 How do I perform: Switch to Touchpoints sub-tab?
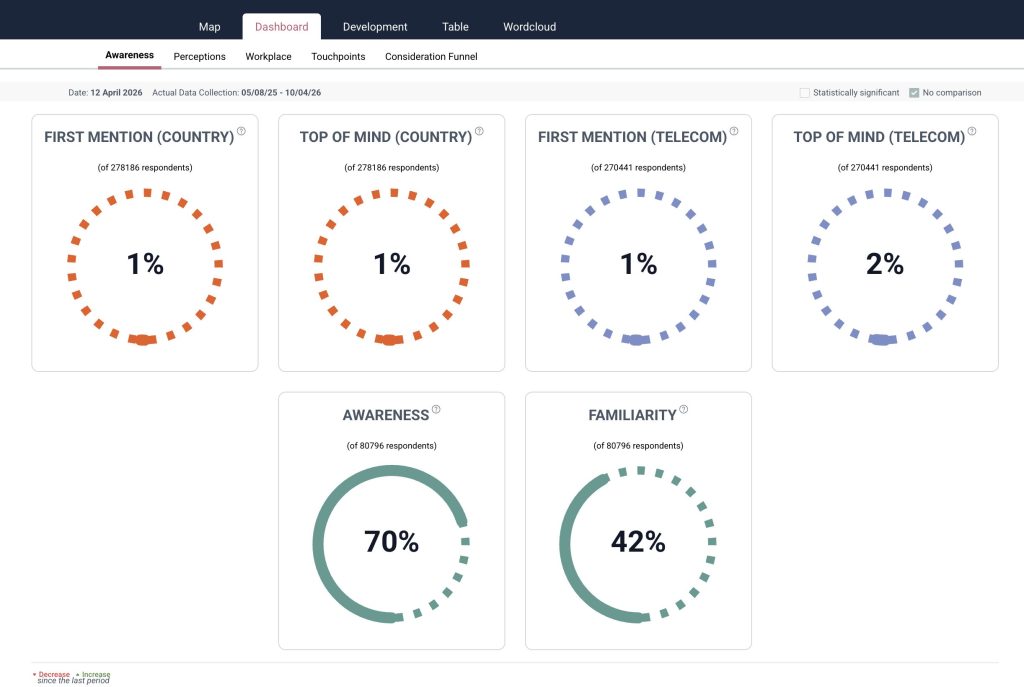338,57
